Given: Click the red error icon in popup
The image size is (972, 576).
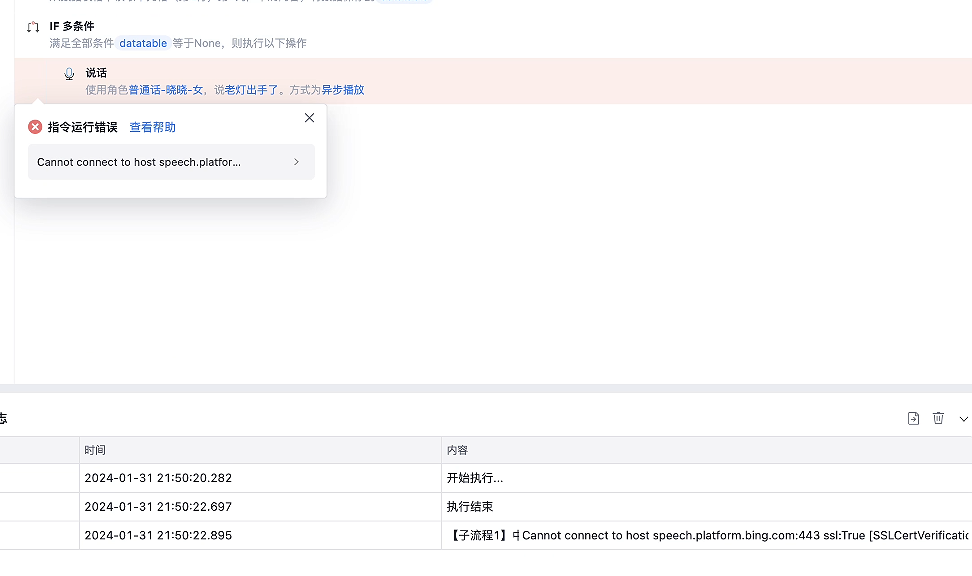Looking at the screenshot, I should 35,127.
